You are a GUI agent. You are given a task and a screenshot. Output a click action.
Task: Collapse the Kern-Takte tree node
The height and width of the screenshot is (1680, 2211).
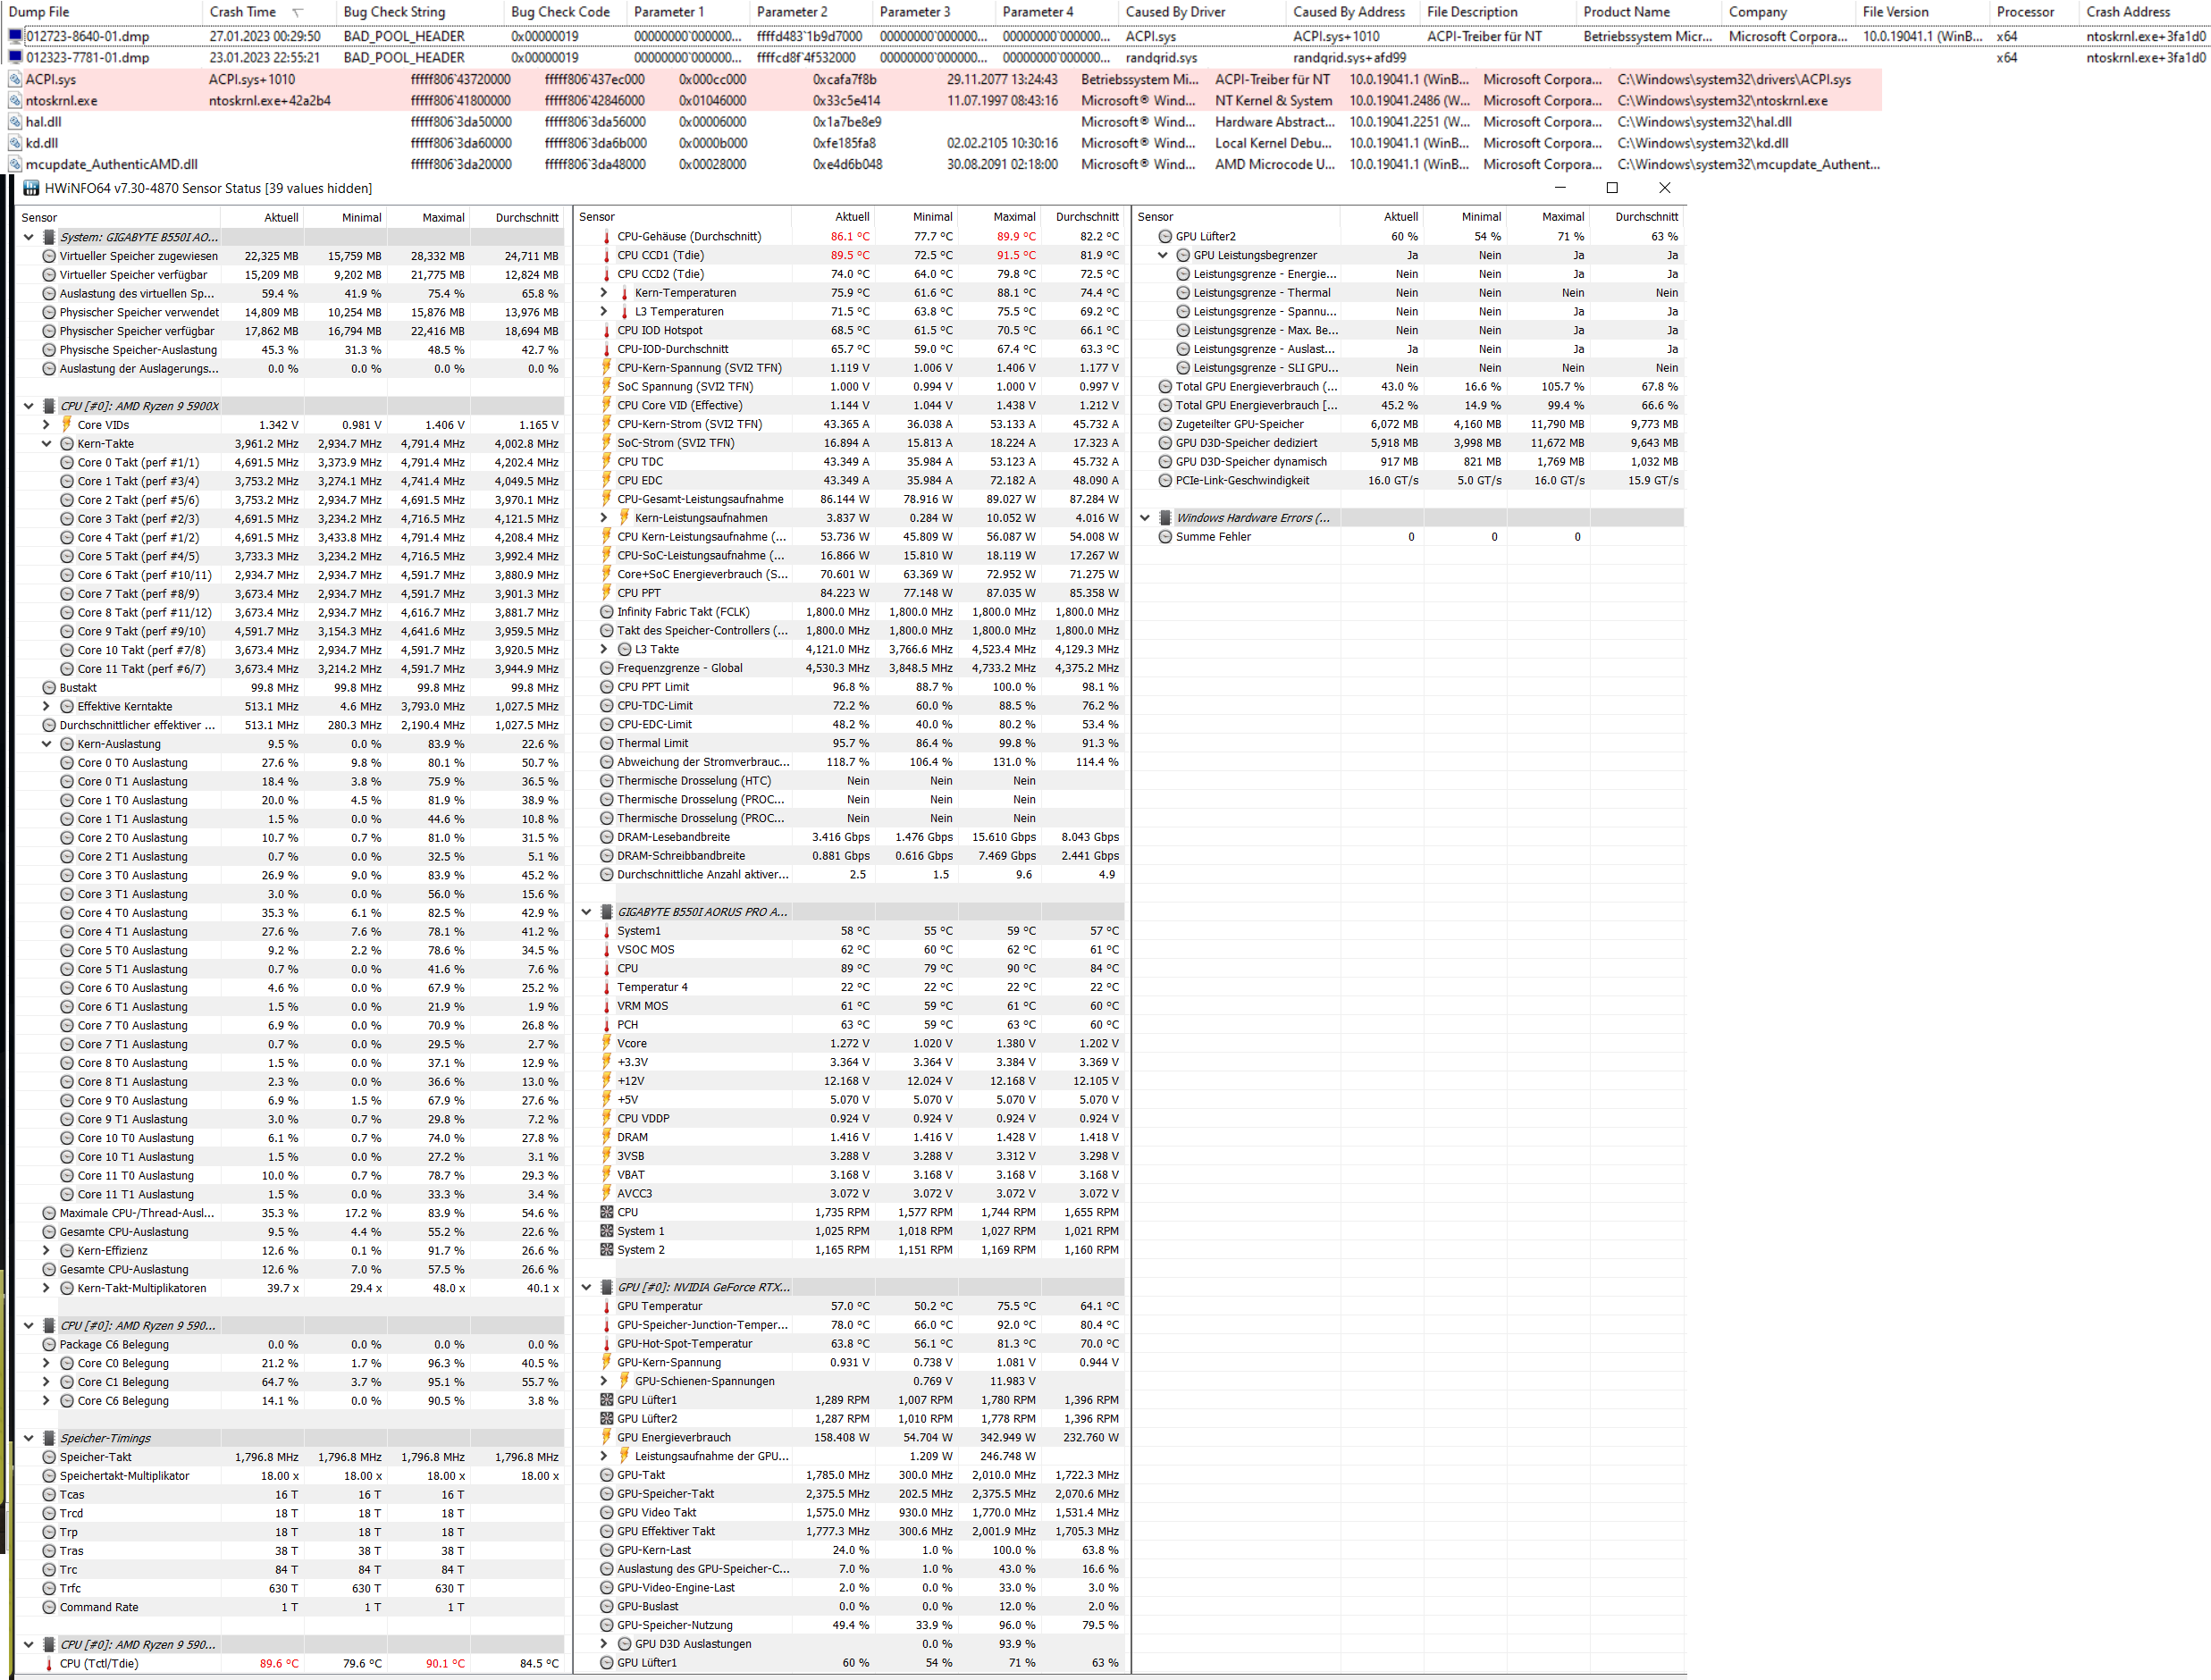[x=46, y=444]
